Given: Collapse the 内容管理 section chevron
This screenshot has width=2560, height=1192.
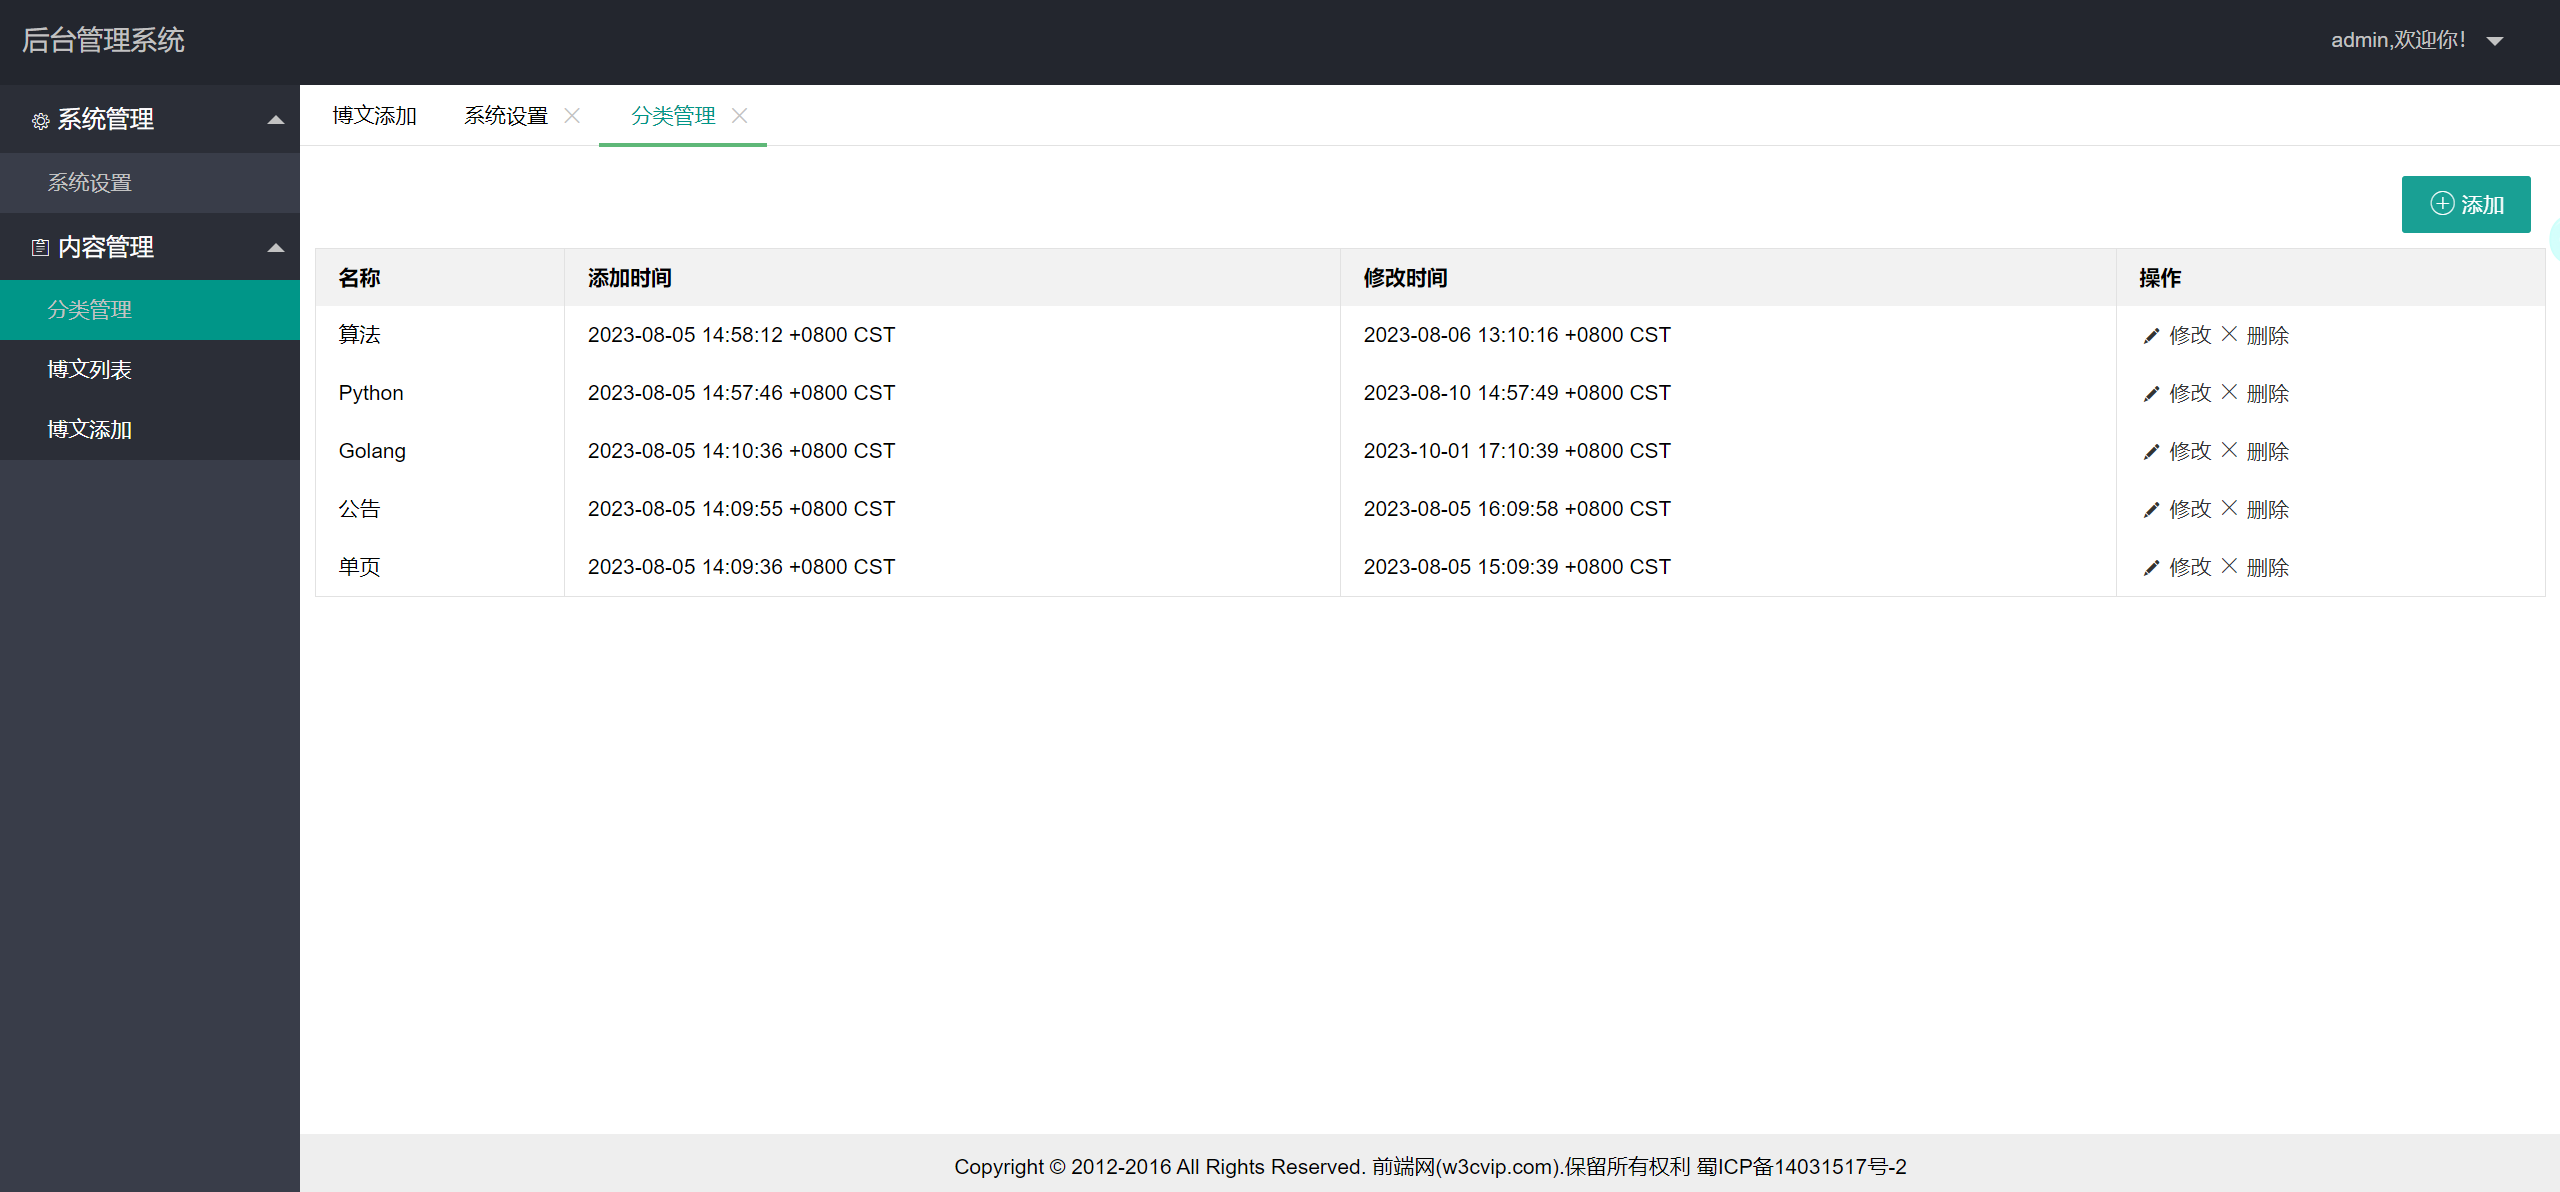Looking at the screenshot, I should pyautogui.click(x=276, y=247).
